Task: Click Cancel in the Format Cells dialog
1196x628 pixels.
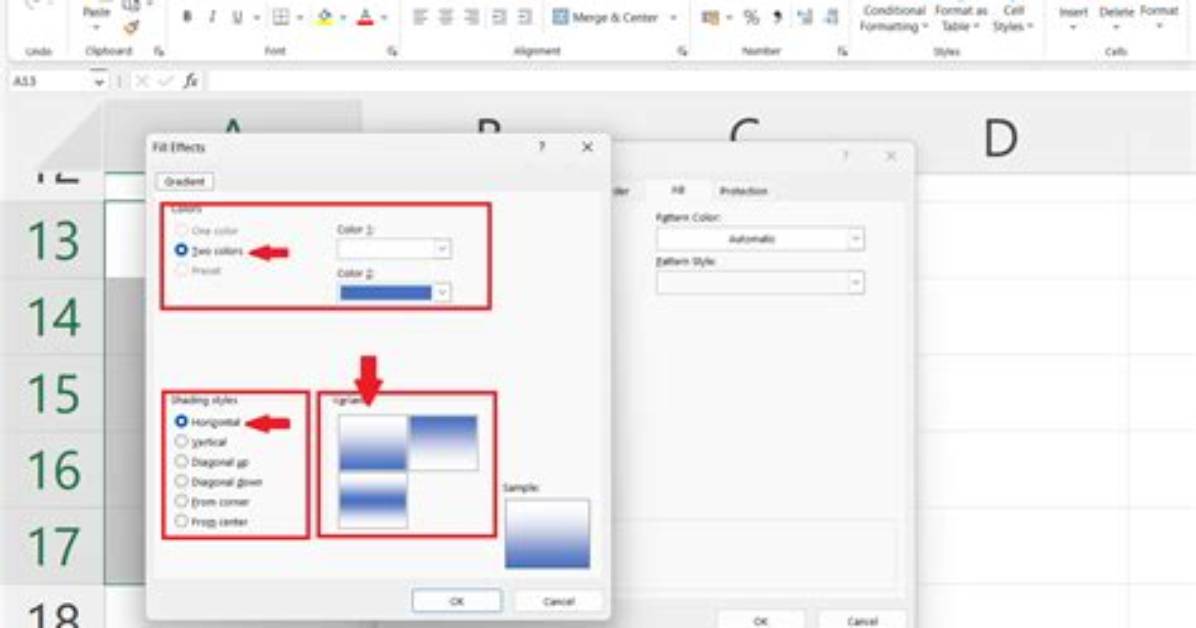Action: pyautogui.click(x=862, y=620)
